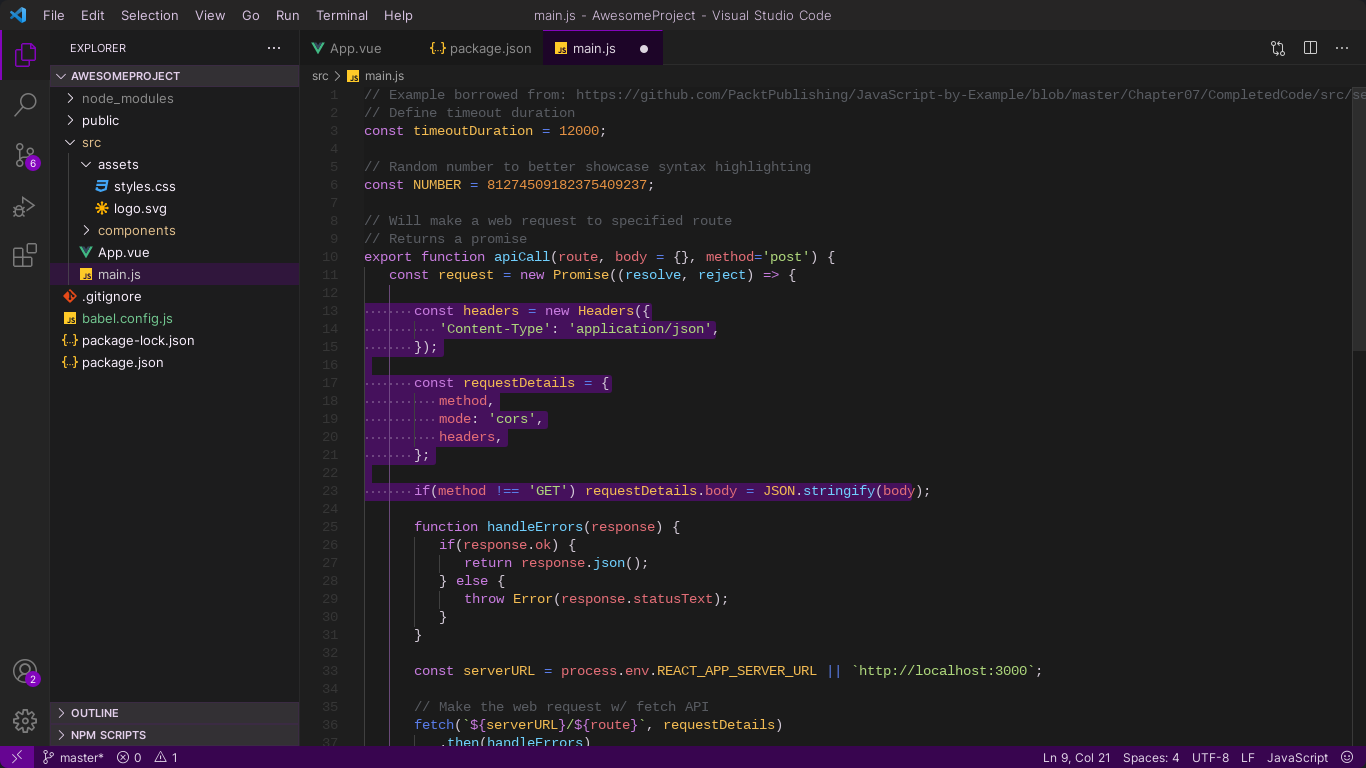This screenshot has height=768, width=1366.
Task: Expand the node_modules folder
Action: (x=127, y=98)
